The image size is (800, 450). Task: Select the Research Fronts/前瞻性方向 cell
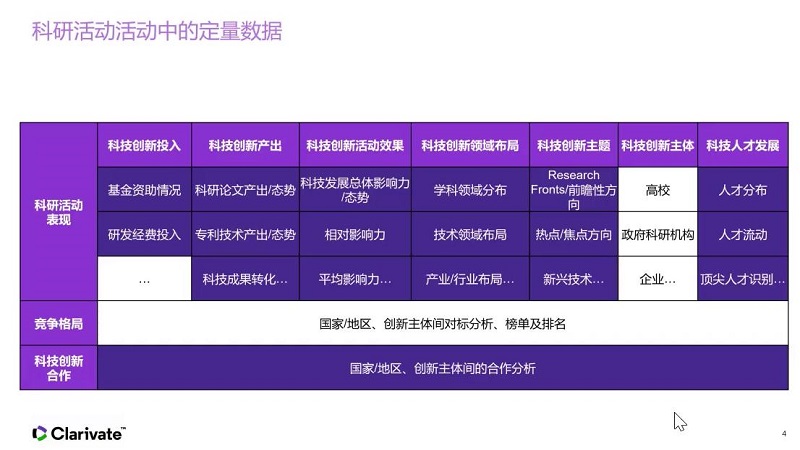573,190
